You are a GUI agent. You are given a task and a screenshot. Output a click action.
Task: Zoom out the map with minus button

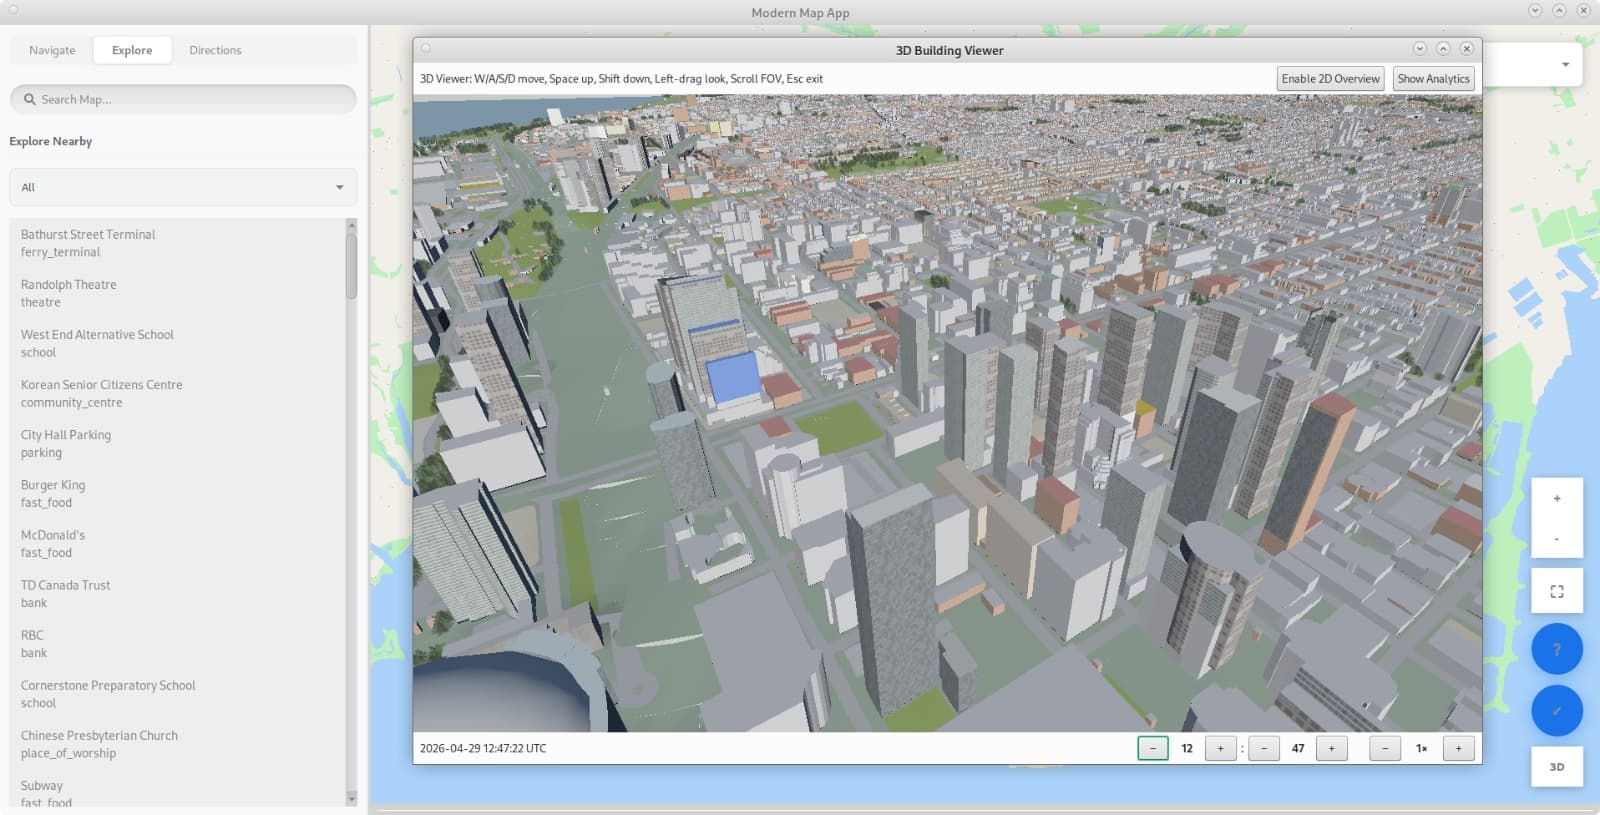(x=1556, y=539)
